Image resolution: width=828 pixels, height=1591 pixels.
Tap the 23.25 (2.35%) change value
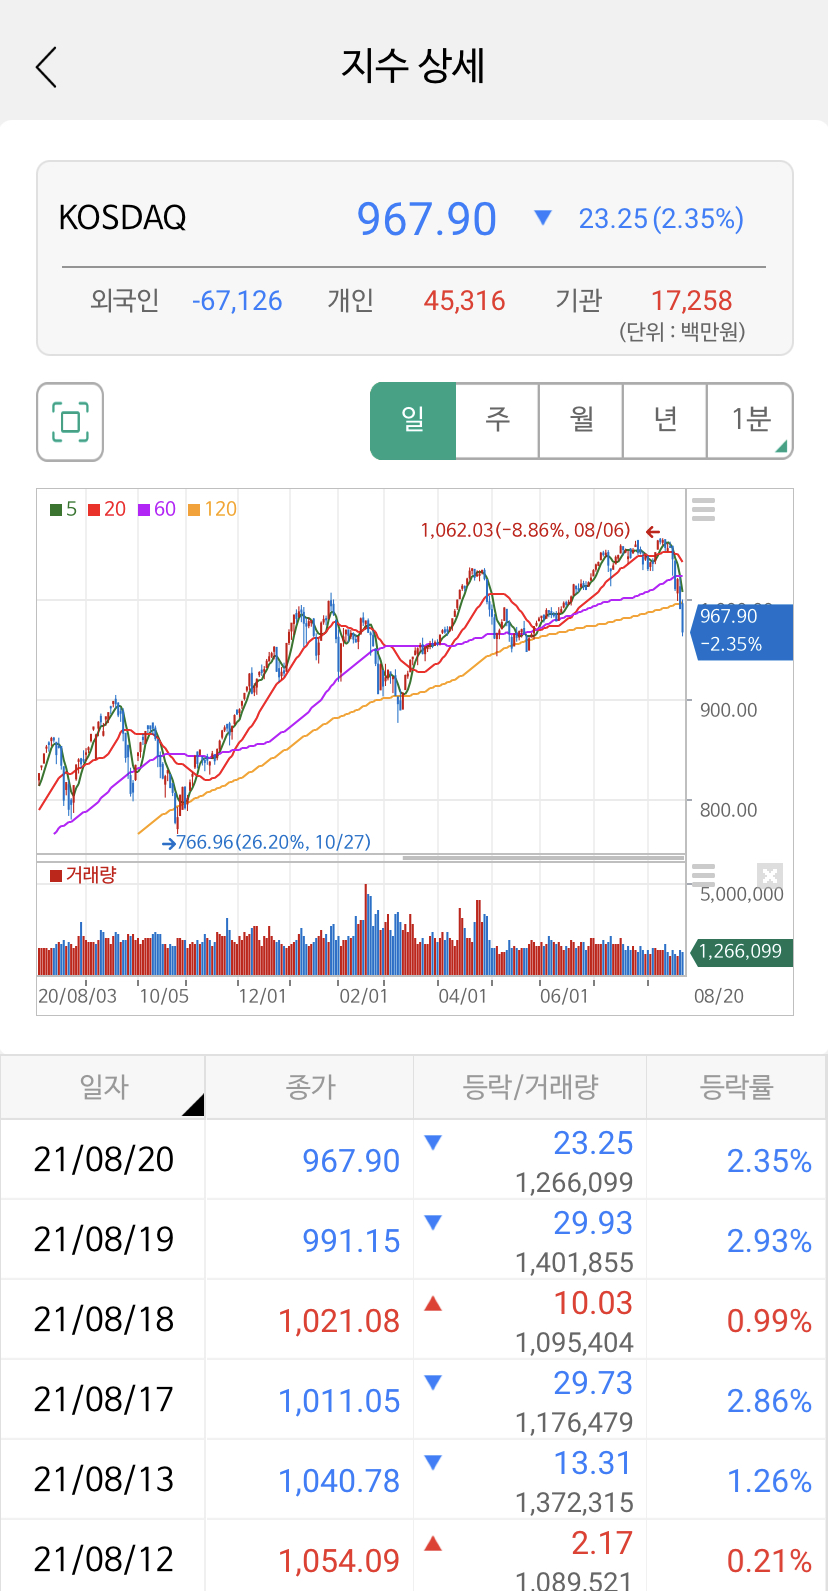click(x=661, y=218)
